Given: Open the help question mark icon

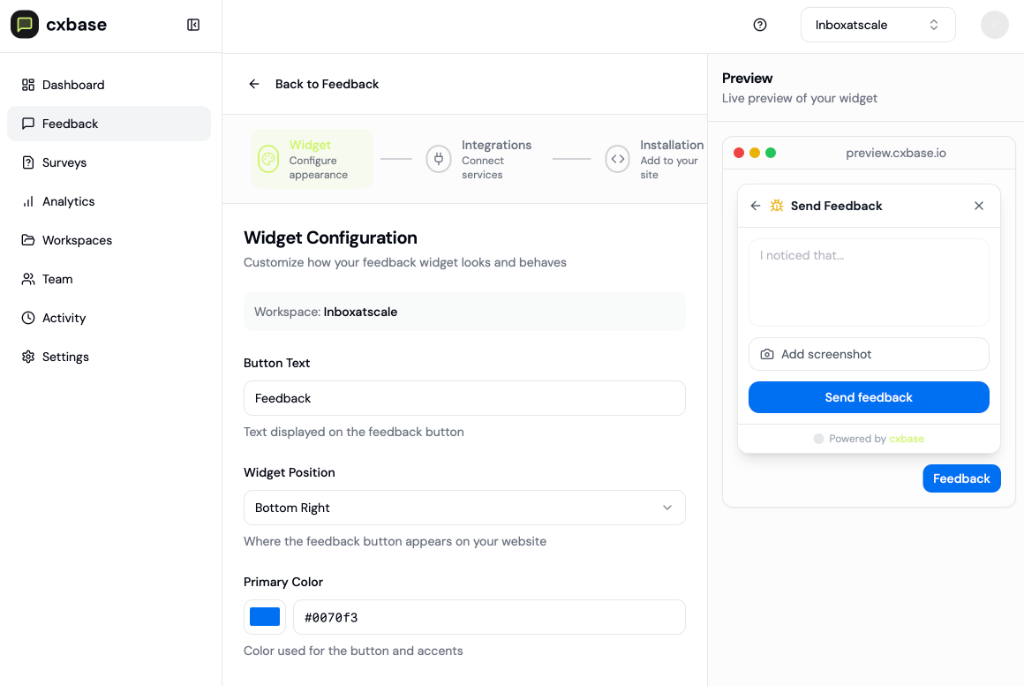Looking at the screenshot, I should pos(759,24).
